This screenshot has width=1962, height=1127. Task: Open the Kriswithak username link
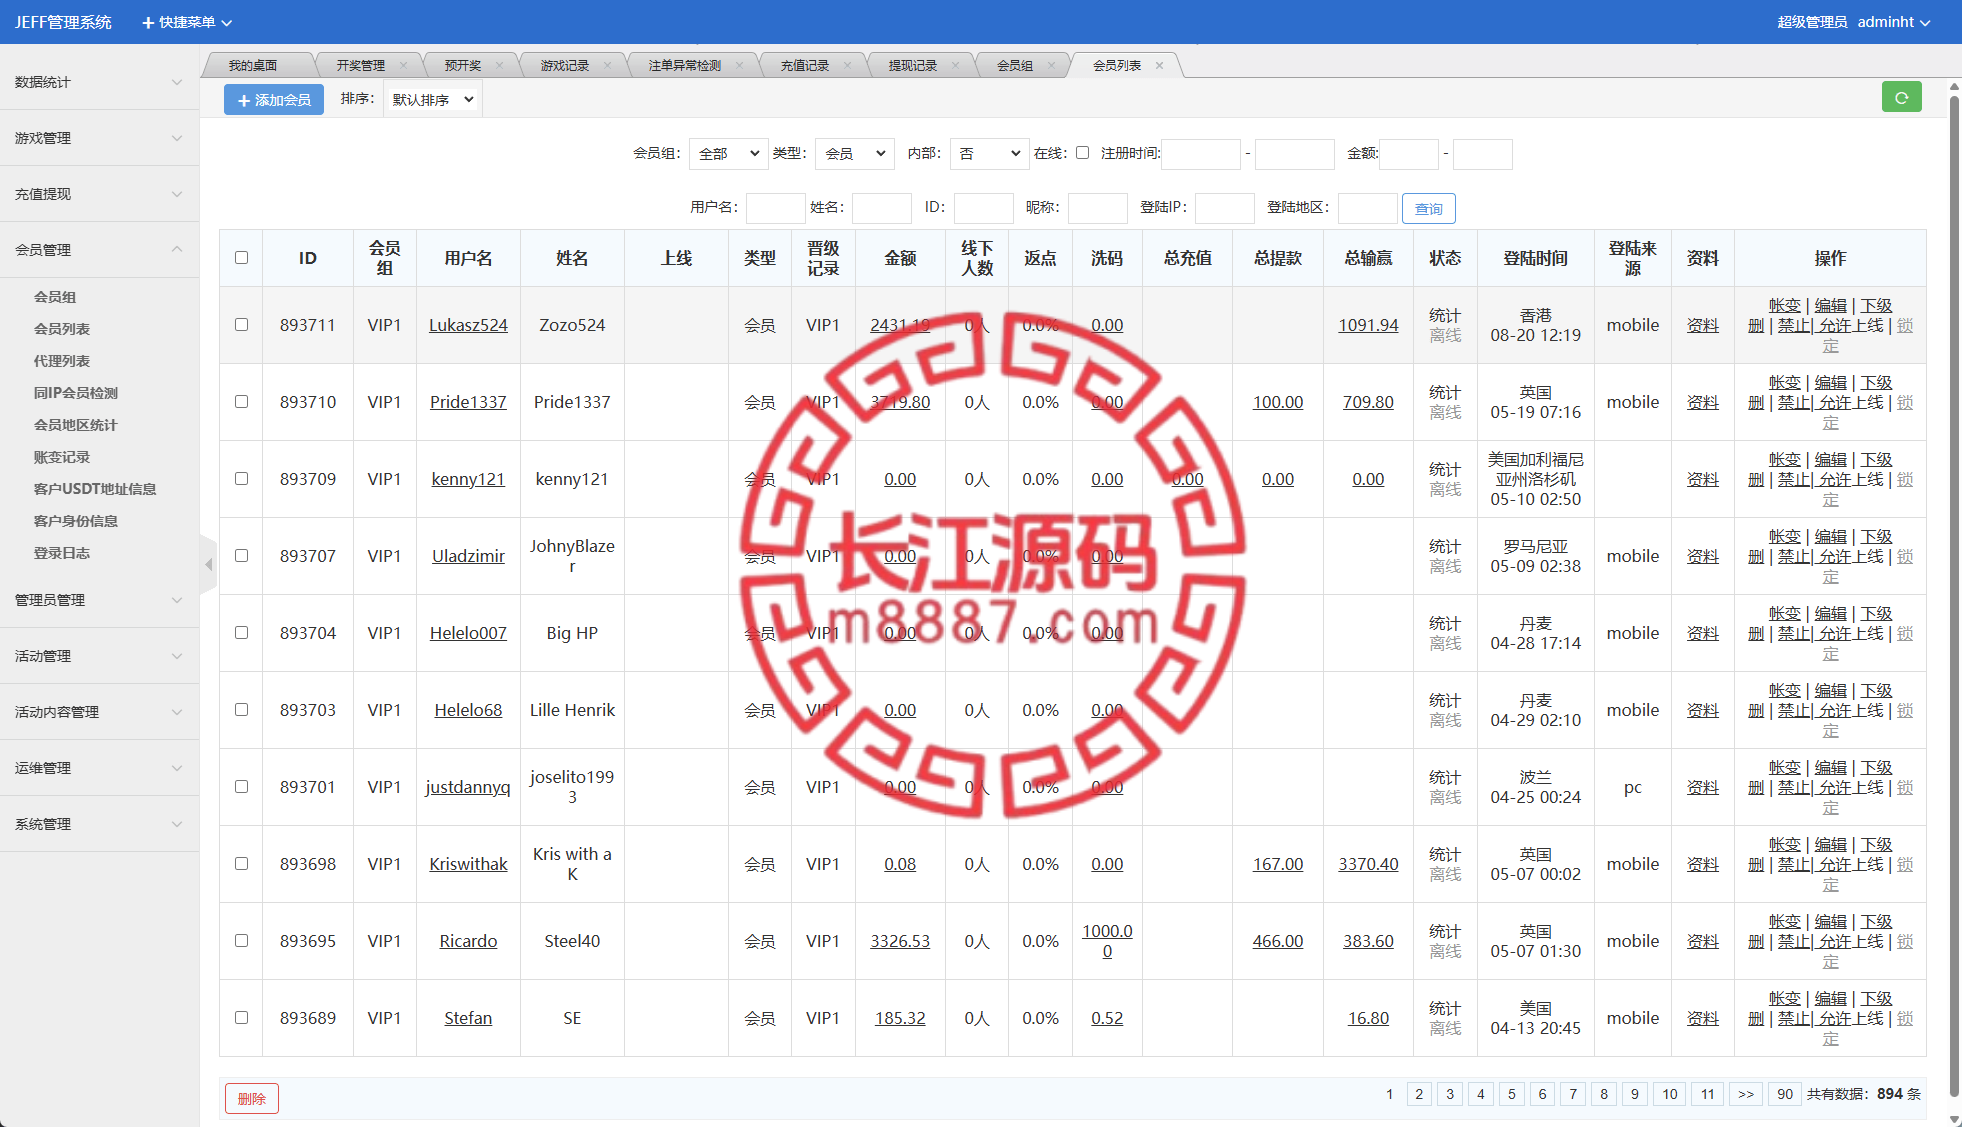pyautogui.click(x=468, y=864)
